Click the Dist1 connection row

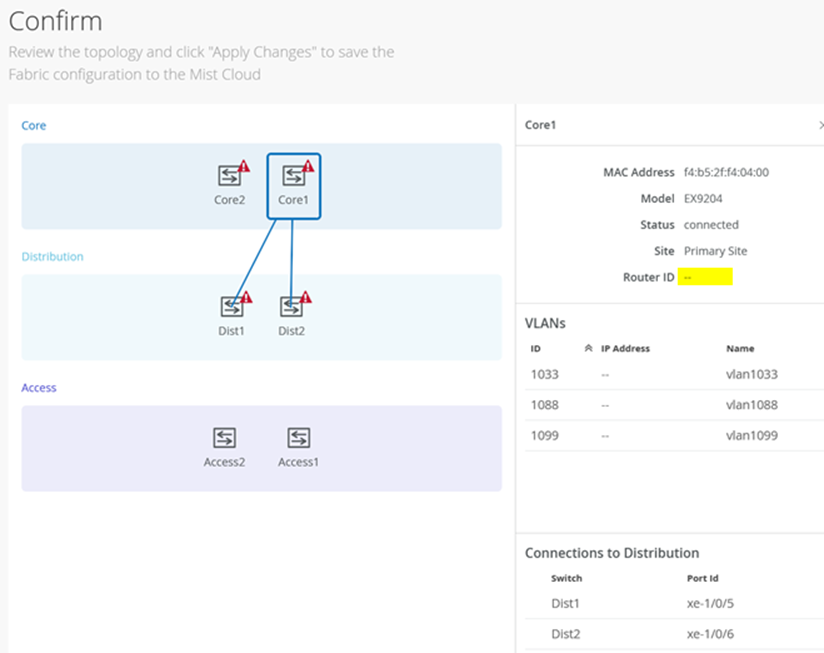coord(670,604)
